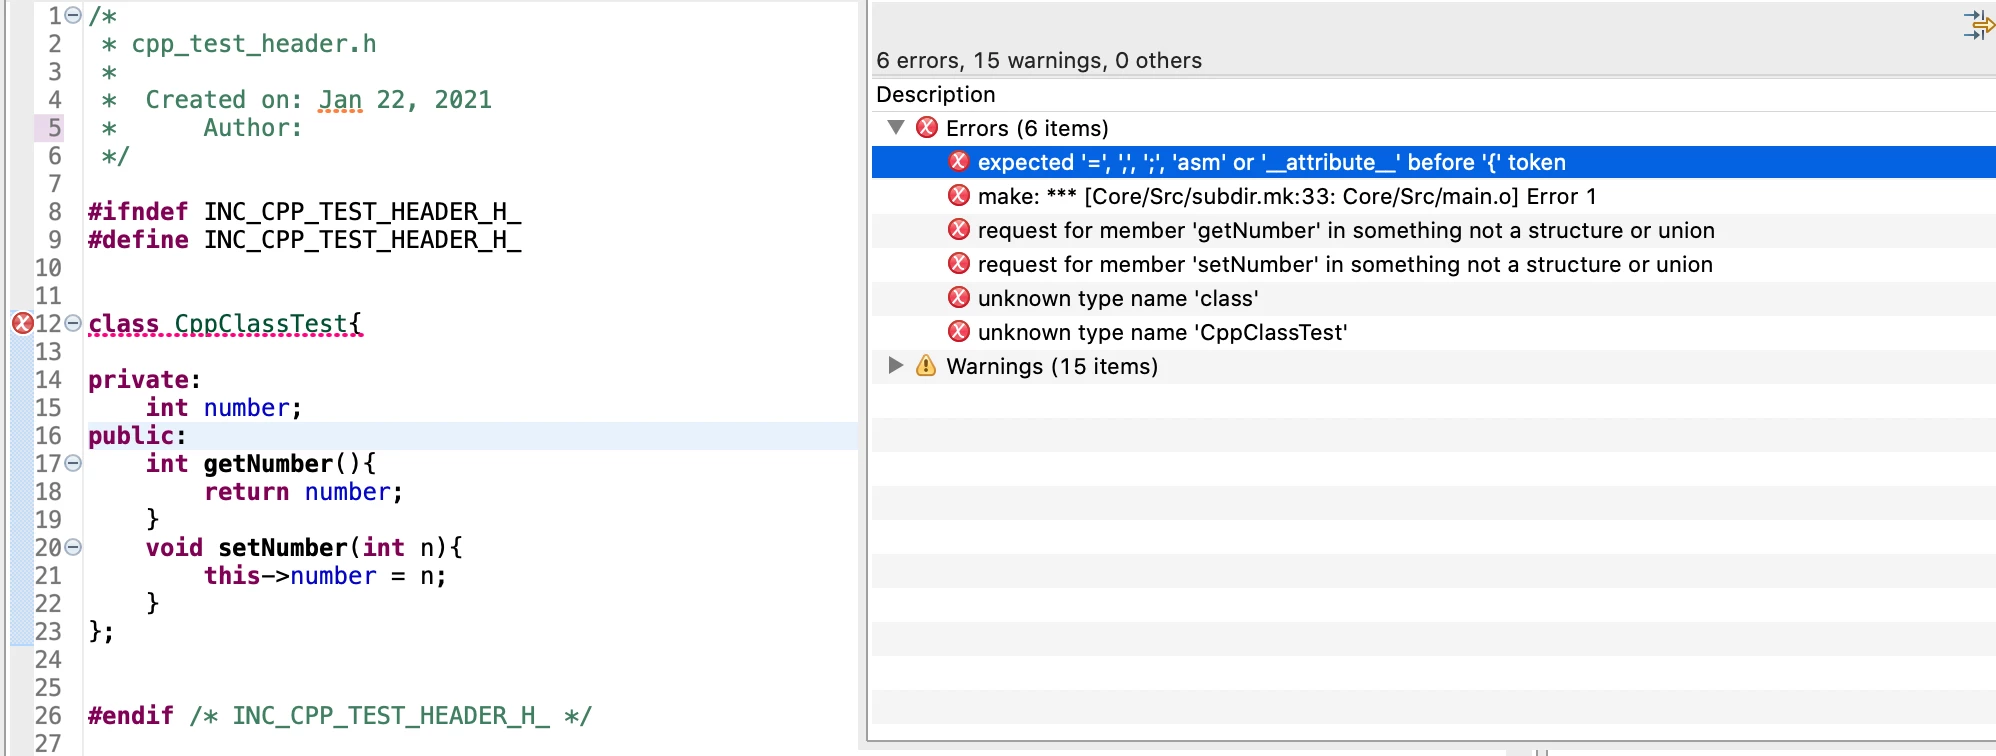Image resolution: width=1996 pixels, height=756 pixels.
Task: Click the '6 errors, 15 warnings, 0 others' summary
Action: (x=1039, y=60)
